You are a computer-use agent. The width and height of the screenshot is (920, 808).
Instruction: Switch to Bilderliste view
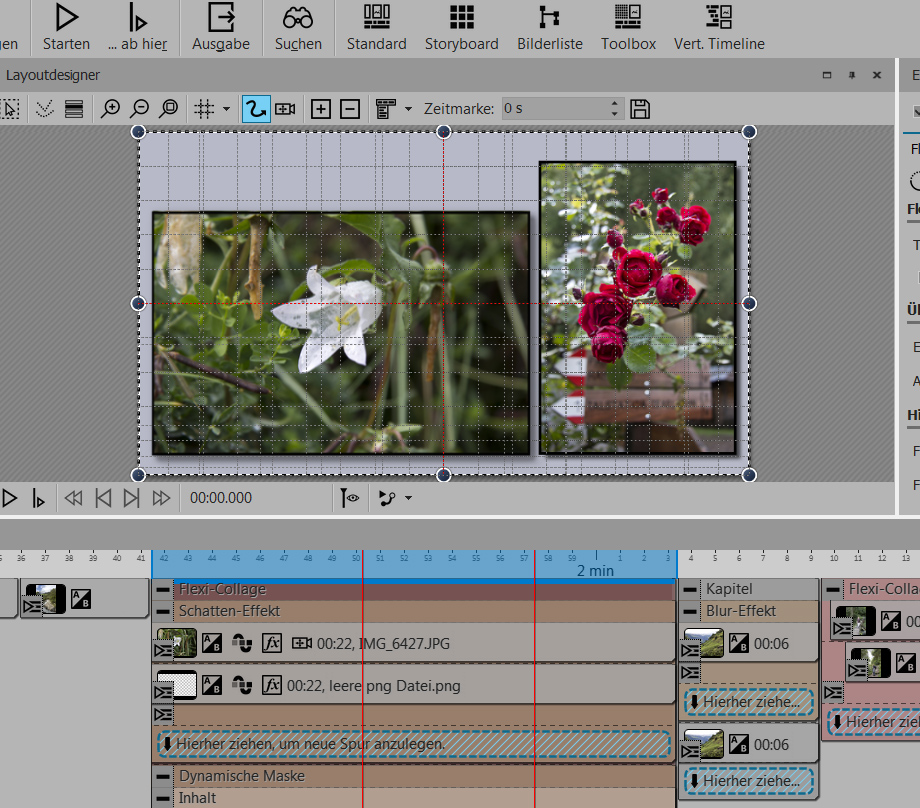point(549,28)
